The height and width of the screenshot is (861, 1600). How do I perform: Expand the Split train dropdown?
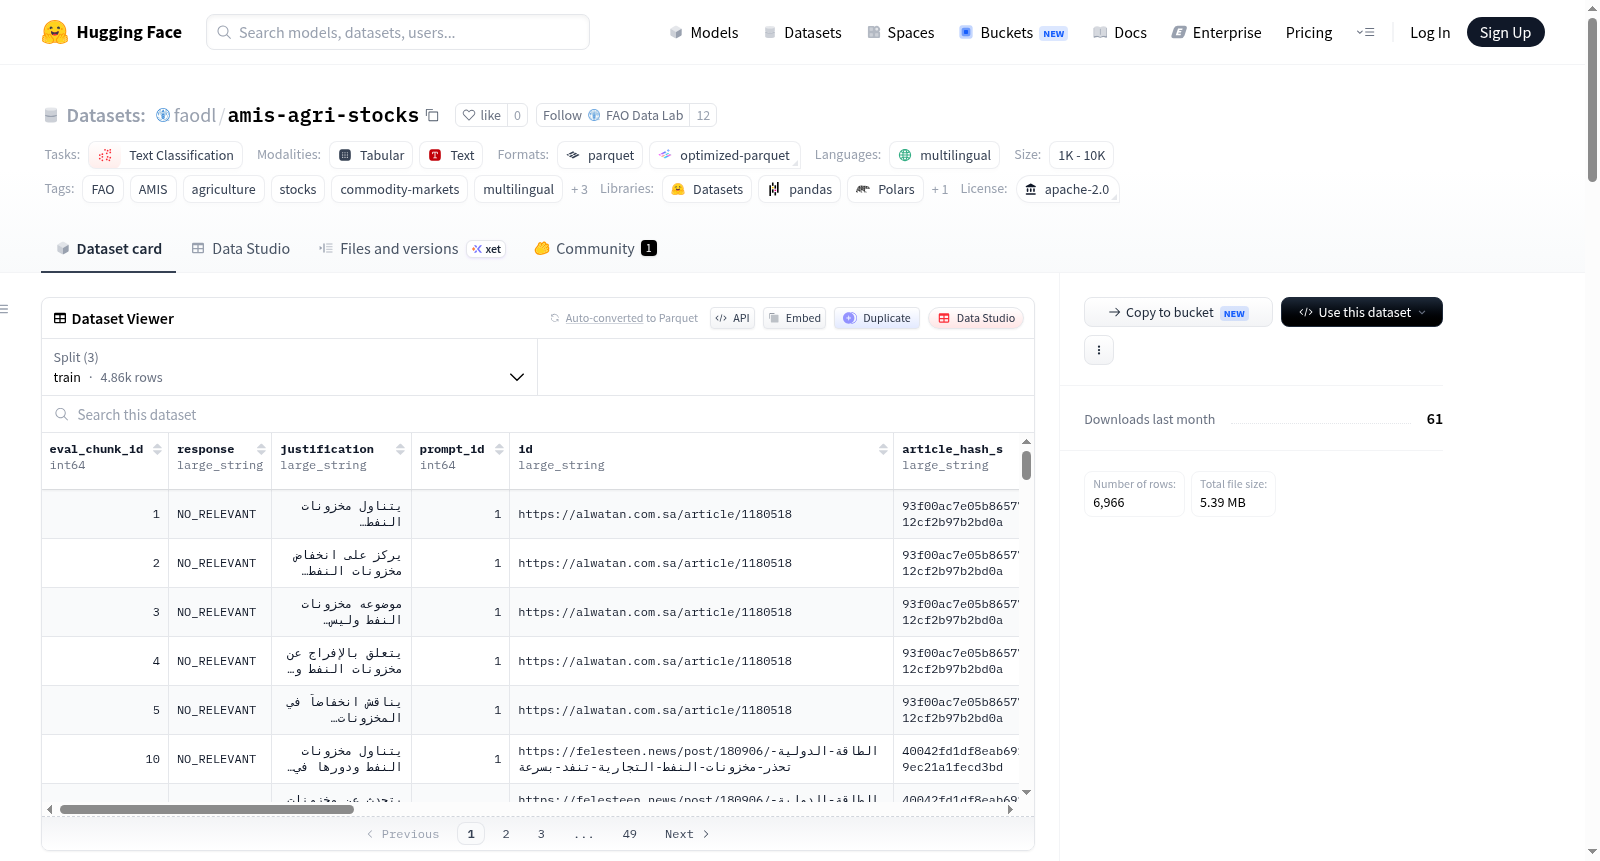coord(289,367)
